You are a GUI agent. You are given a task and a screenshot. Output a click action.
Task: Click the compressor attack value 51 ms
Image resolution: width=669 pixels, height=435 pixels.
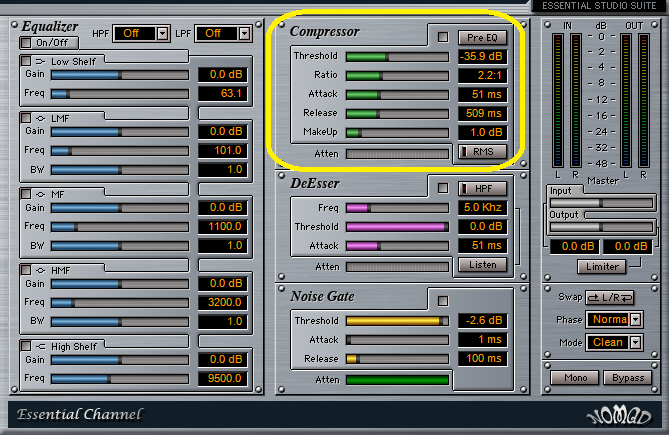pos(482,94)
